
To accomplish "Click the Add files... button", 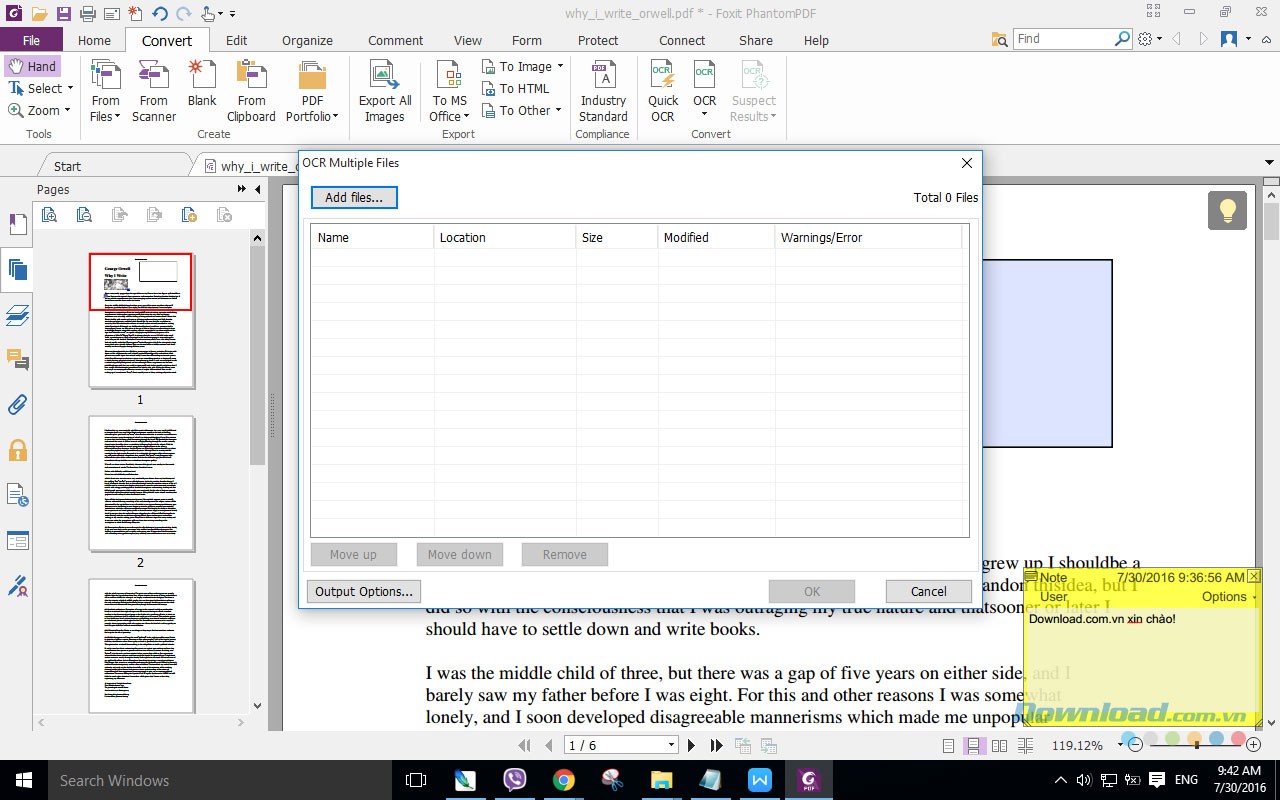I will click(x=354, y=198).
